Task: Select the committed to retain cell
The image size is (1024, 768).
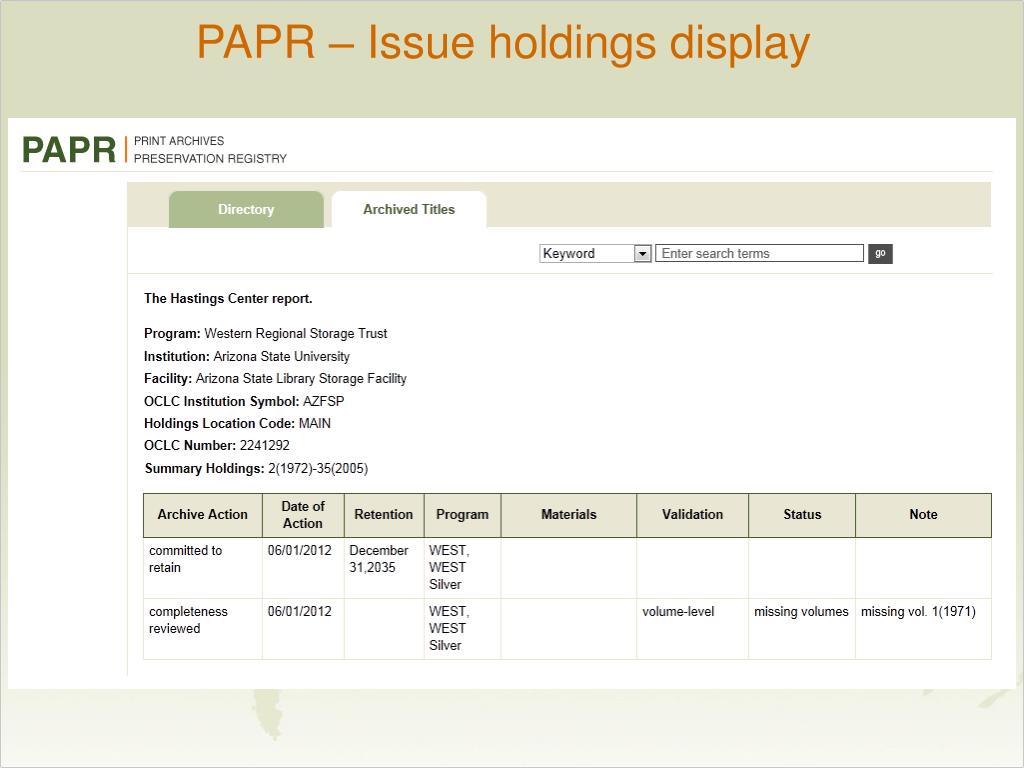Action: (x=202, y=568)
